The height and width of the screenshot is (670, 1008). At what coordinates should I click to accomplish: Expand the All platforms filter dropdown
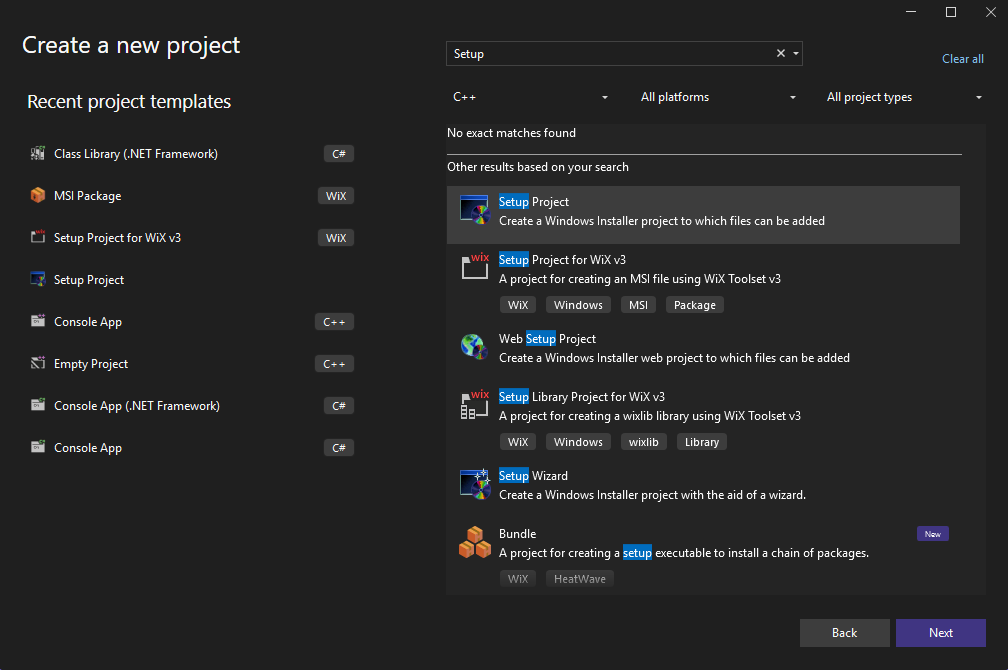[718, 97]
